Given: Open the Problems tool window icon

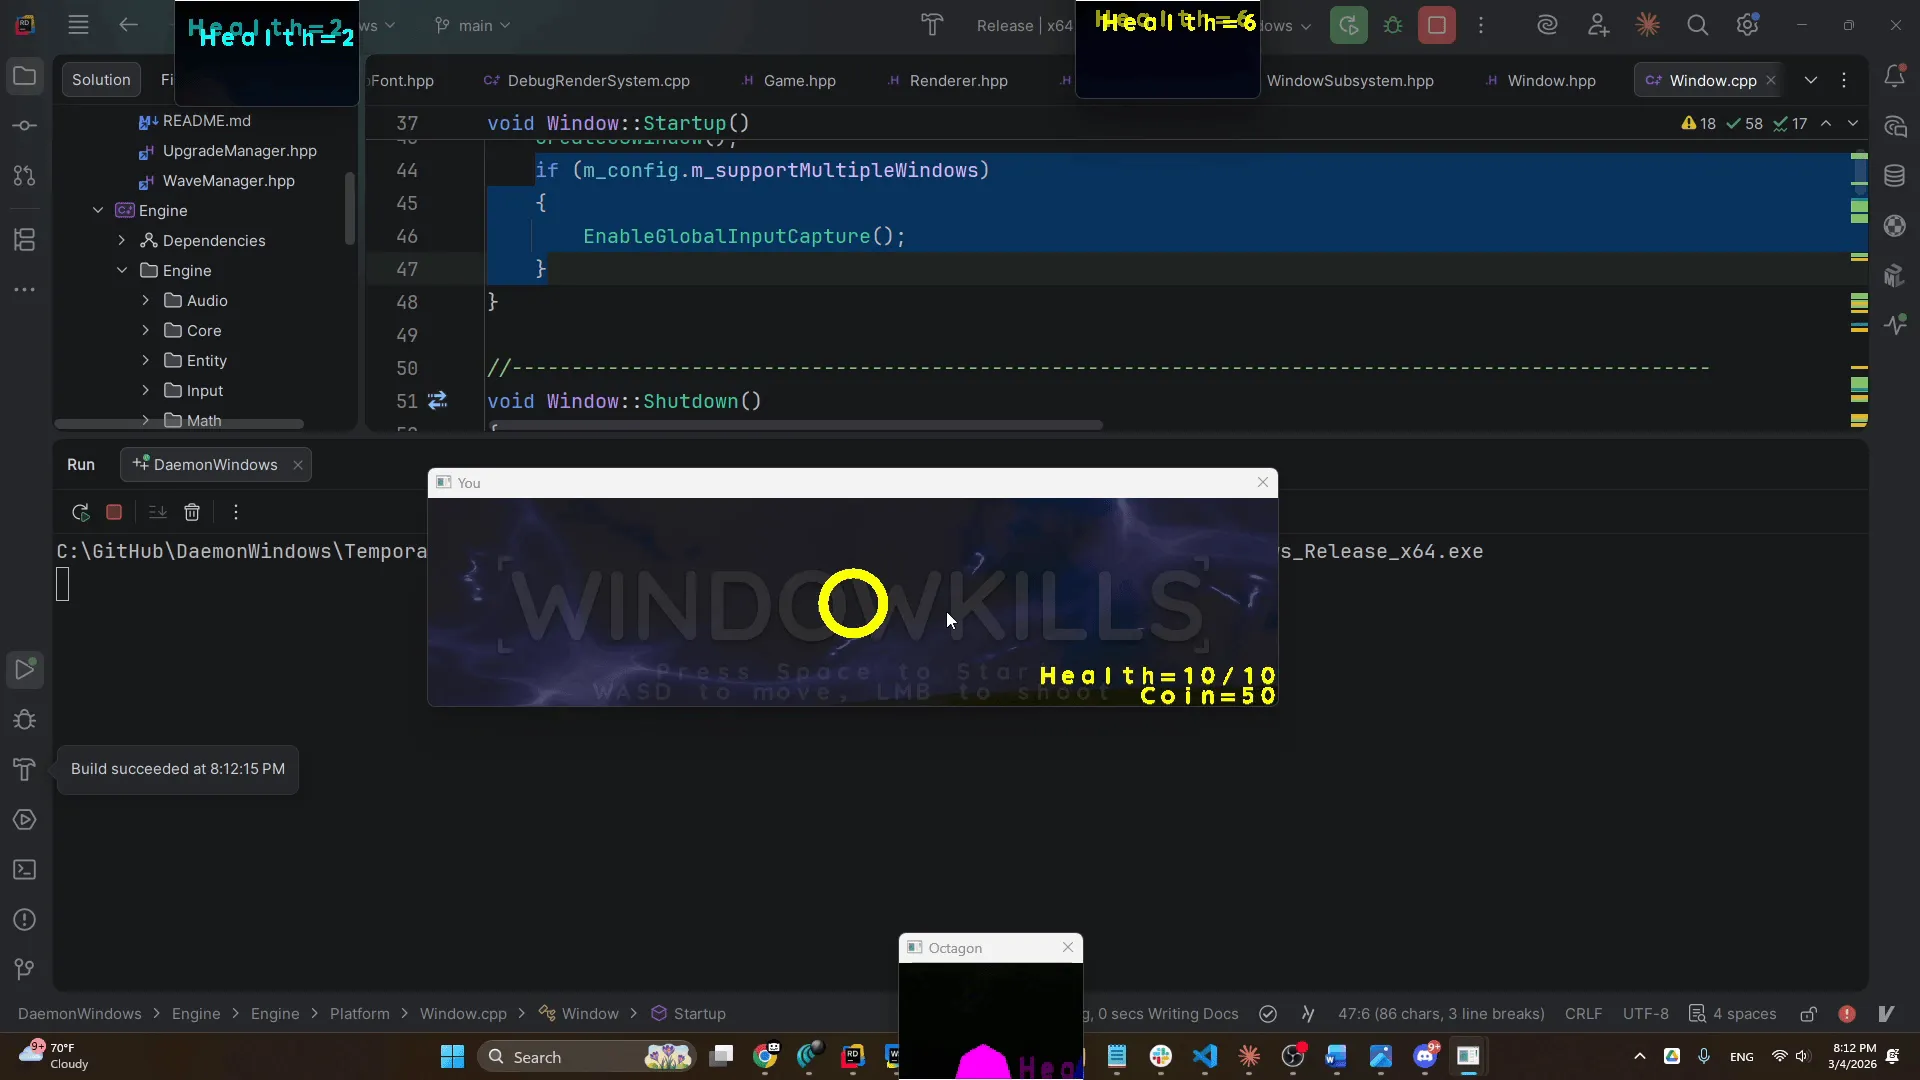Looking at the screenshot, I should (x=25, y=920).
